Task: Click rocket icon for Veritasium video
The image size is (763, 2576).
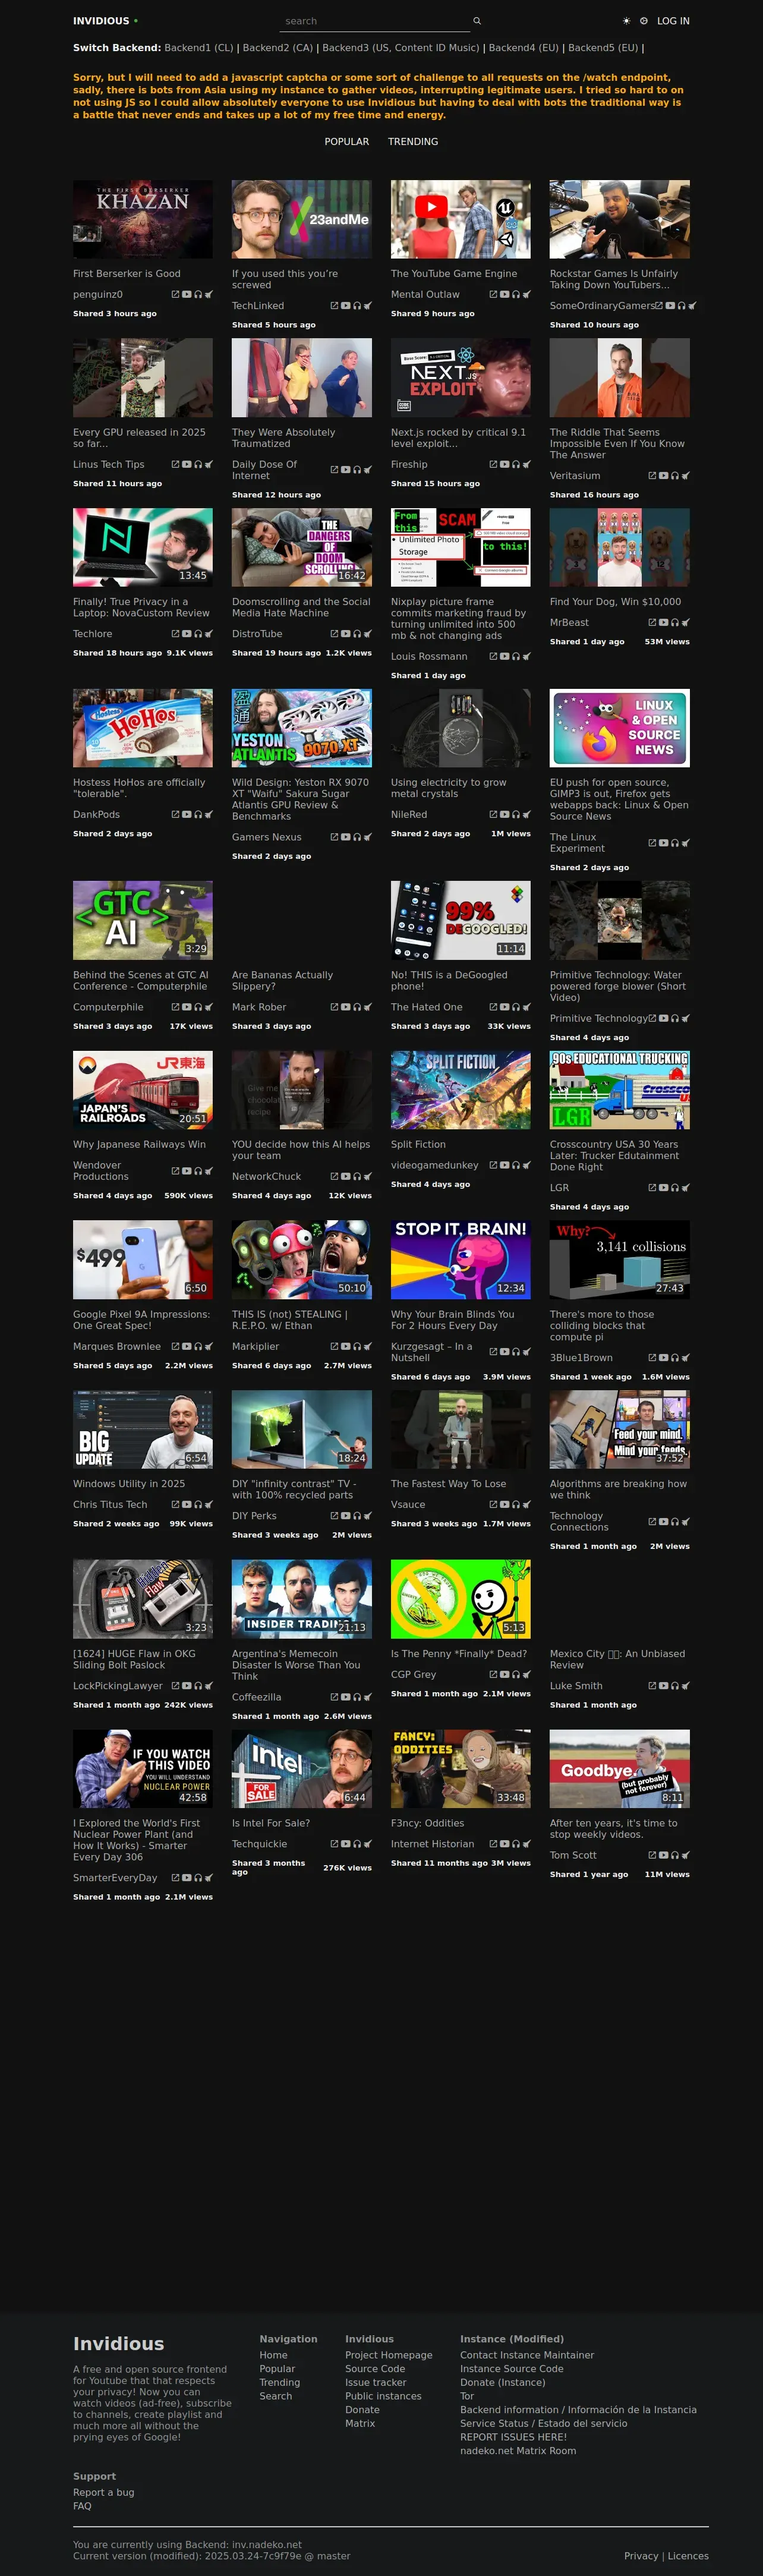Action: click(x=686, y=476)
